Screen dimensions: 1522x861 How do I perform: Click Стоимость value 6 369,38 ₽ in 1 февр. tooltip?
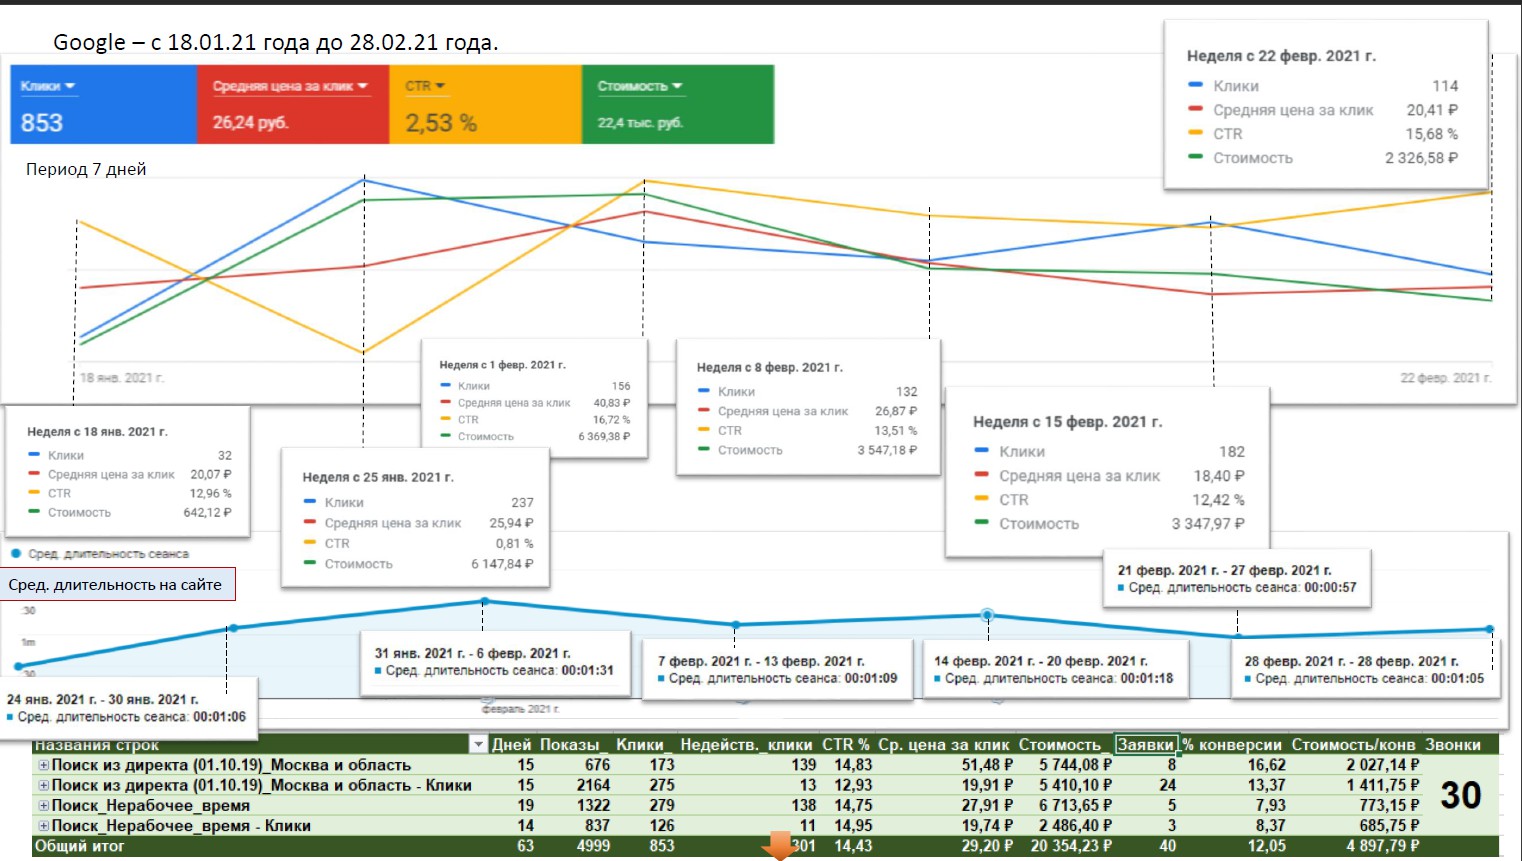click(604, 437)
